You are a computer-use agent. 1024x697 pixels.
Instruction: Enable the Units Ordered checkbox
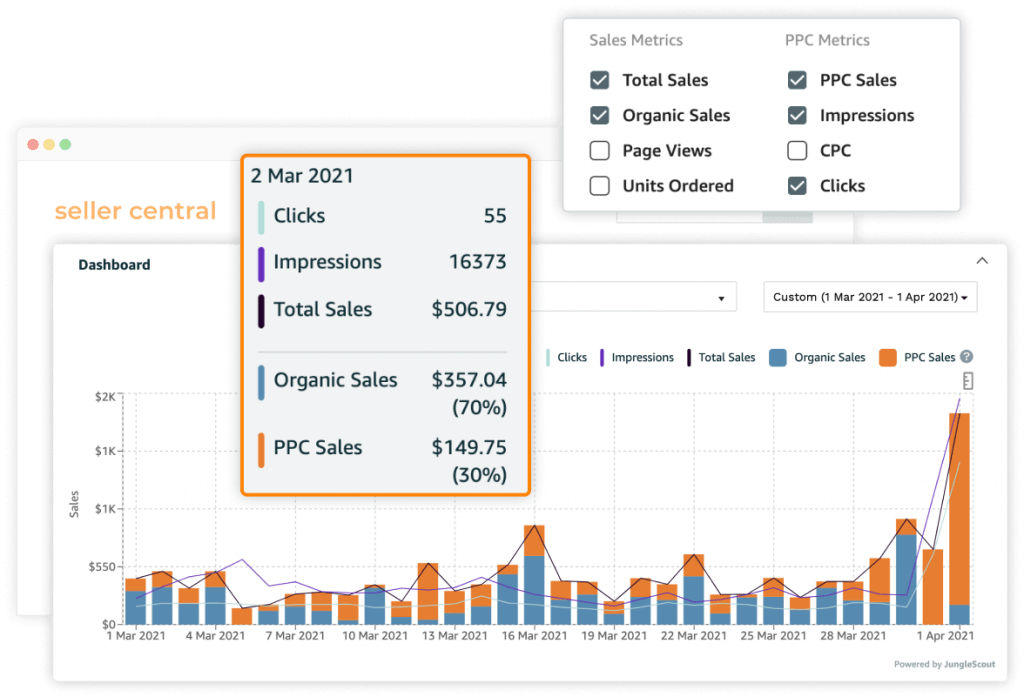600,186
